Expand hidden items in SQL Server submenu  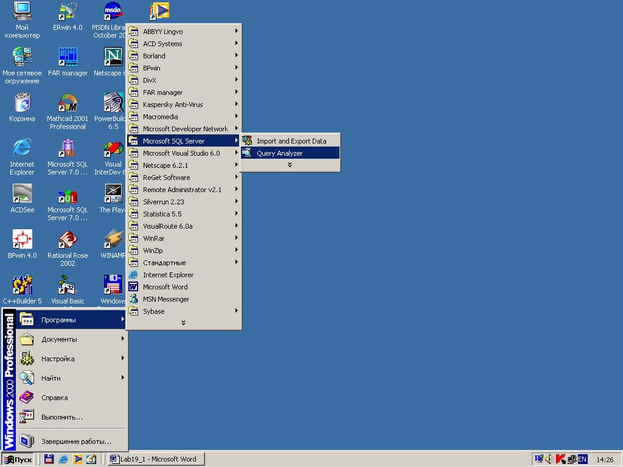click(x=290, y=165)
